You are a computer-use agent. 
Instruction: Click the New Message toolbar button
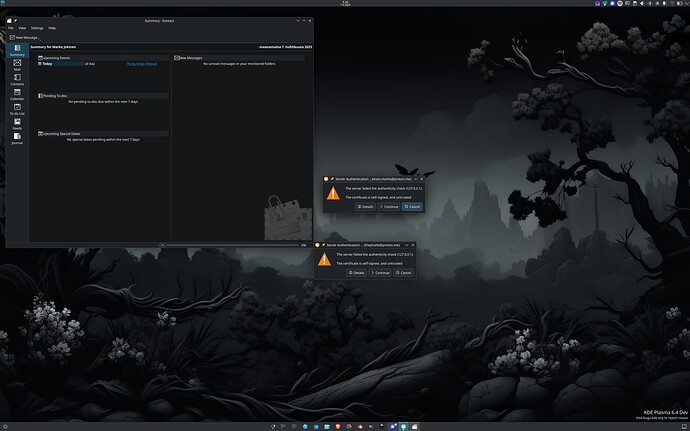[x=24, y=37]
